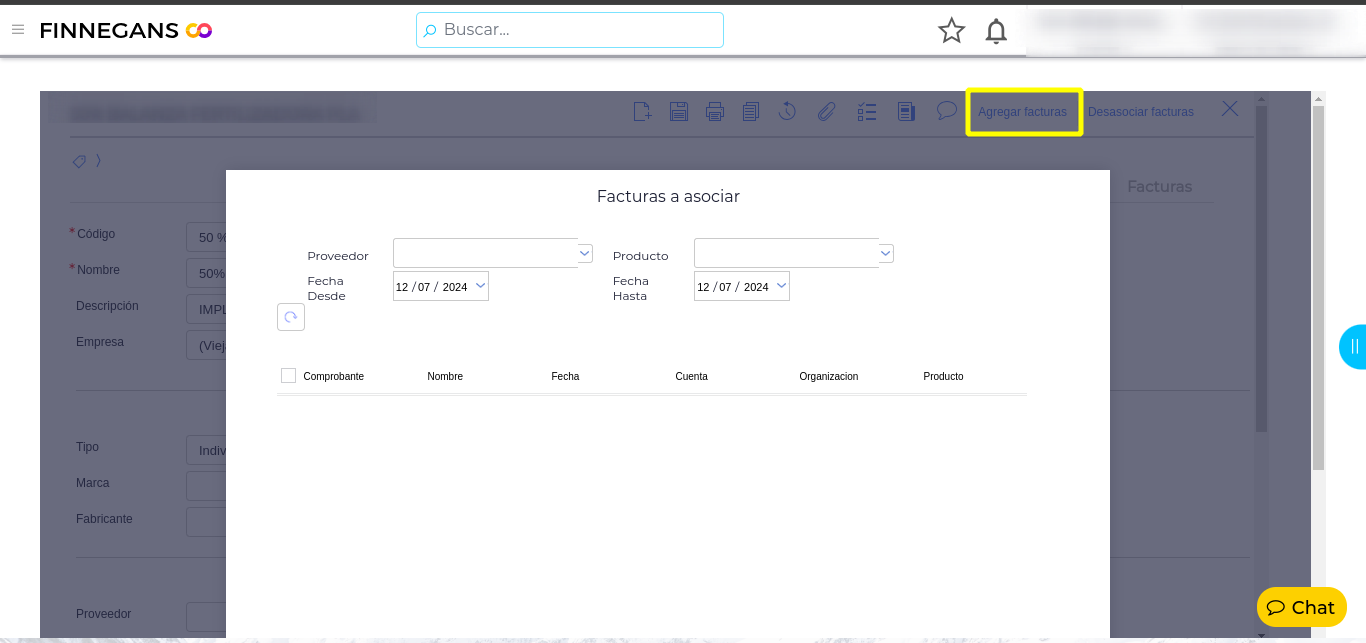This screenshot has width=1366, height=643.
Task: Click the printer icon
Action: pyautogui.click(x=714, y=111)
